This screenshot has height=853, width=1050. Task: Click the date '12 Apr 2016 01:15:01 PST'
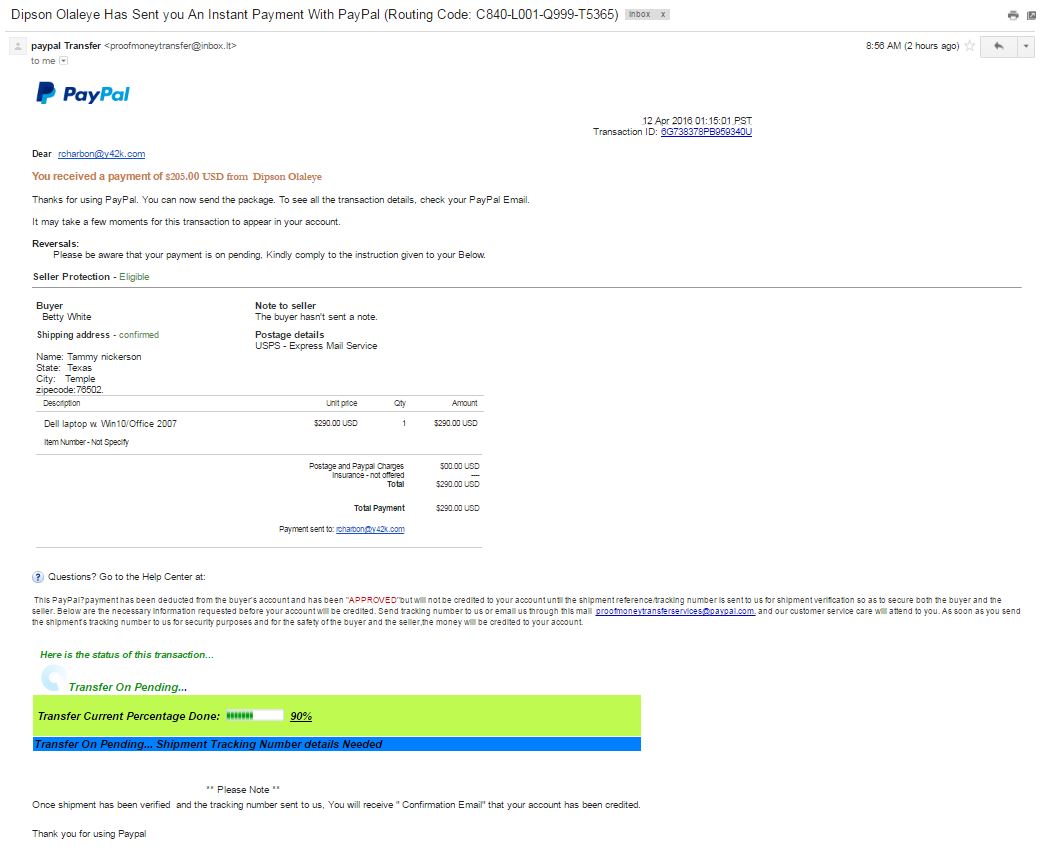(697, 121)
